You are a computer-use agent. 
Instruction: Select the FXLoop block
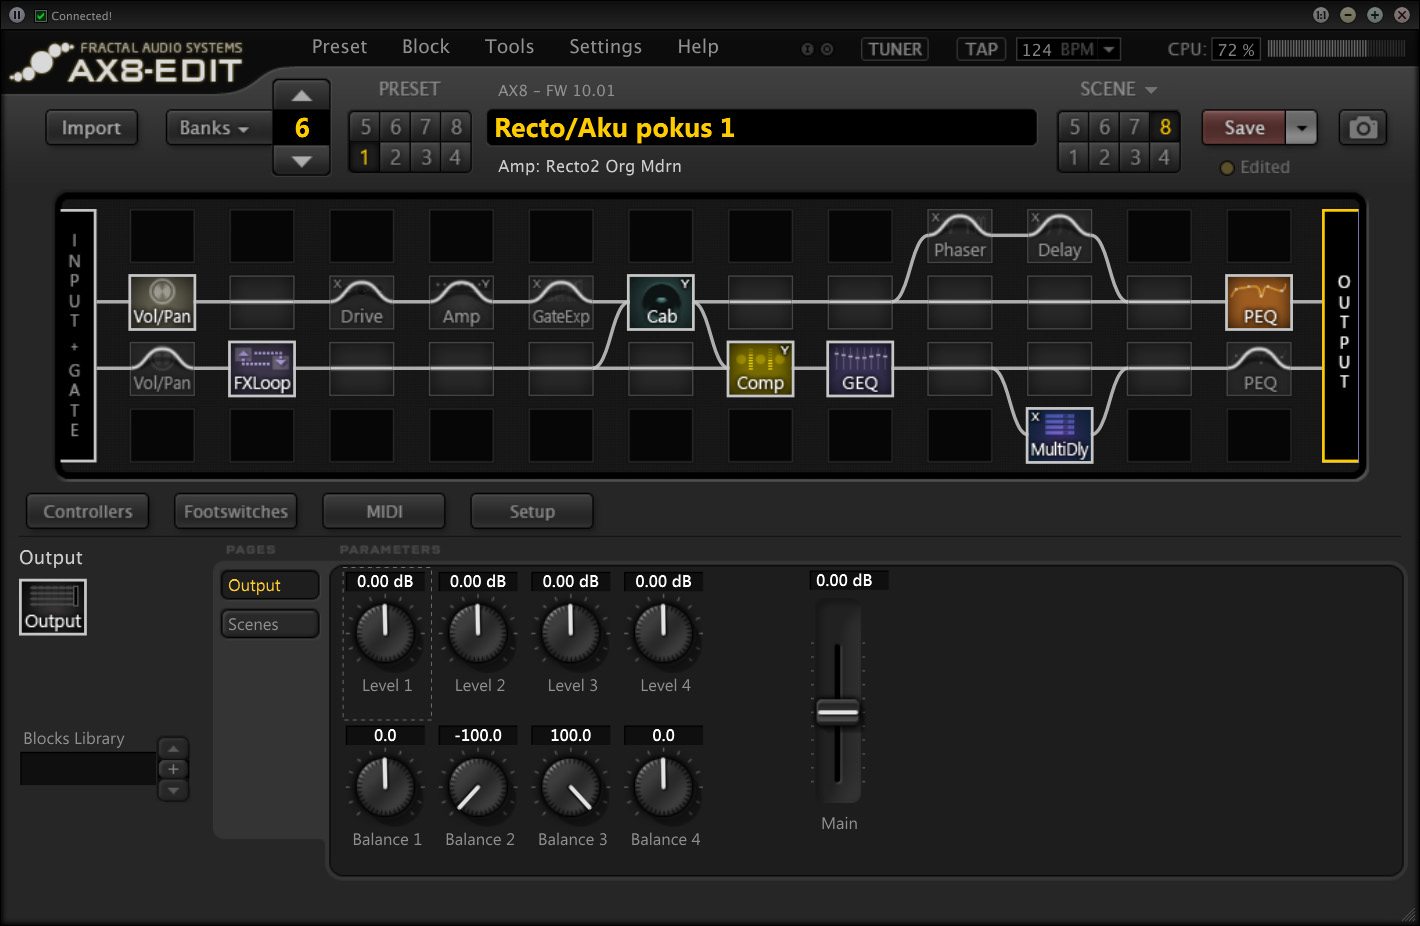(262, 369)
